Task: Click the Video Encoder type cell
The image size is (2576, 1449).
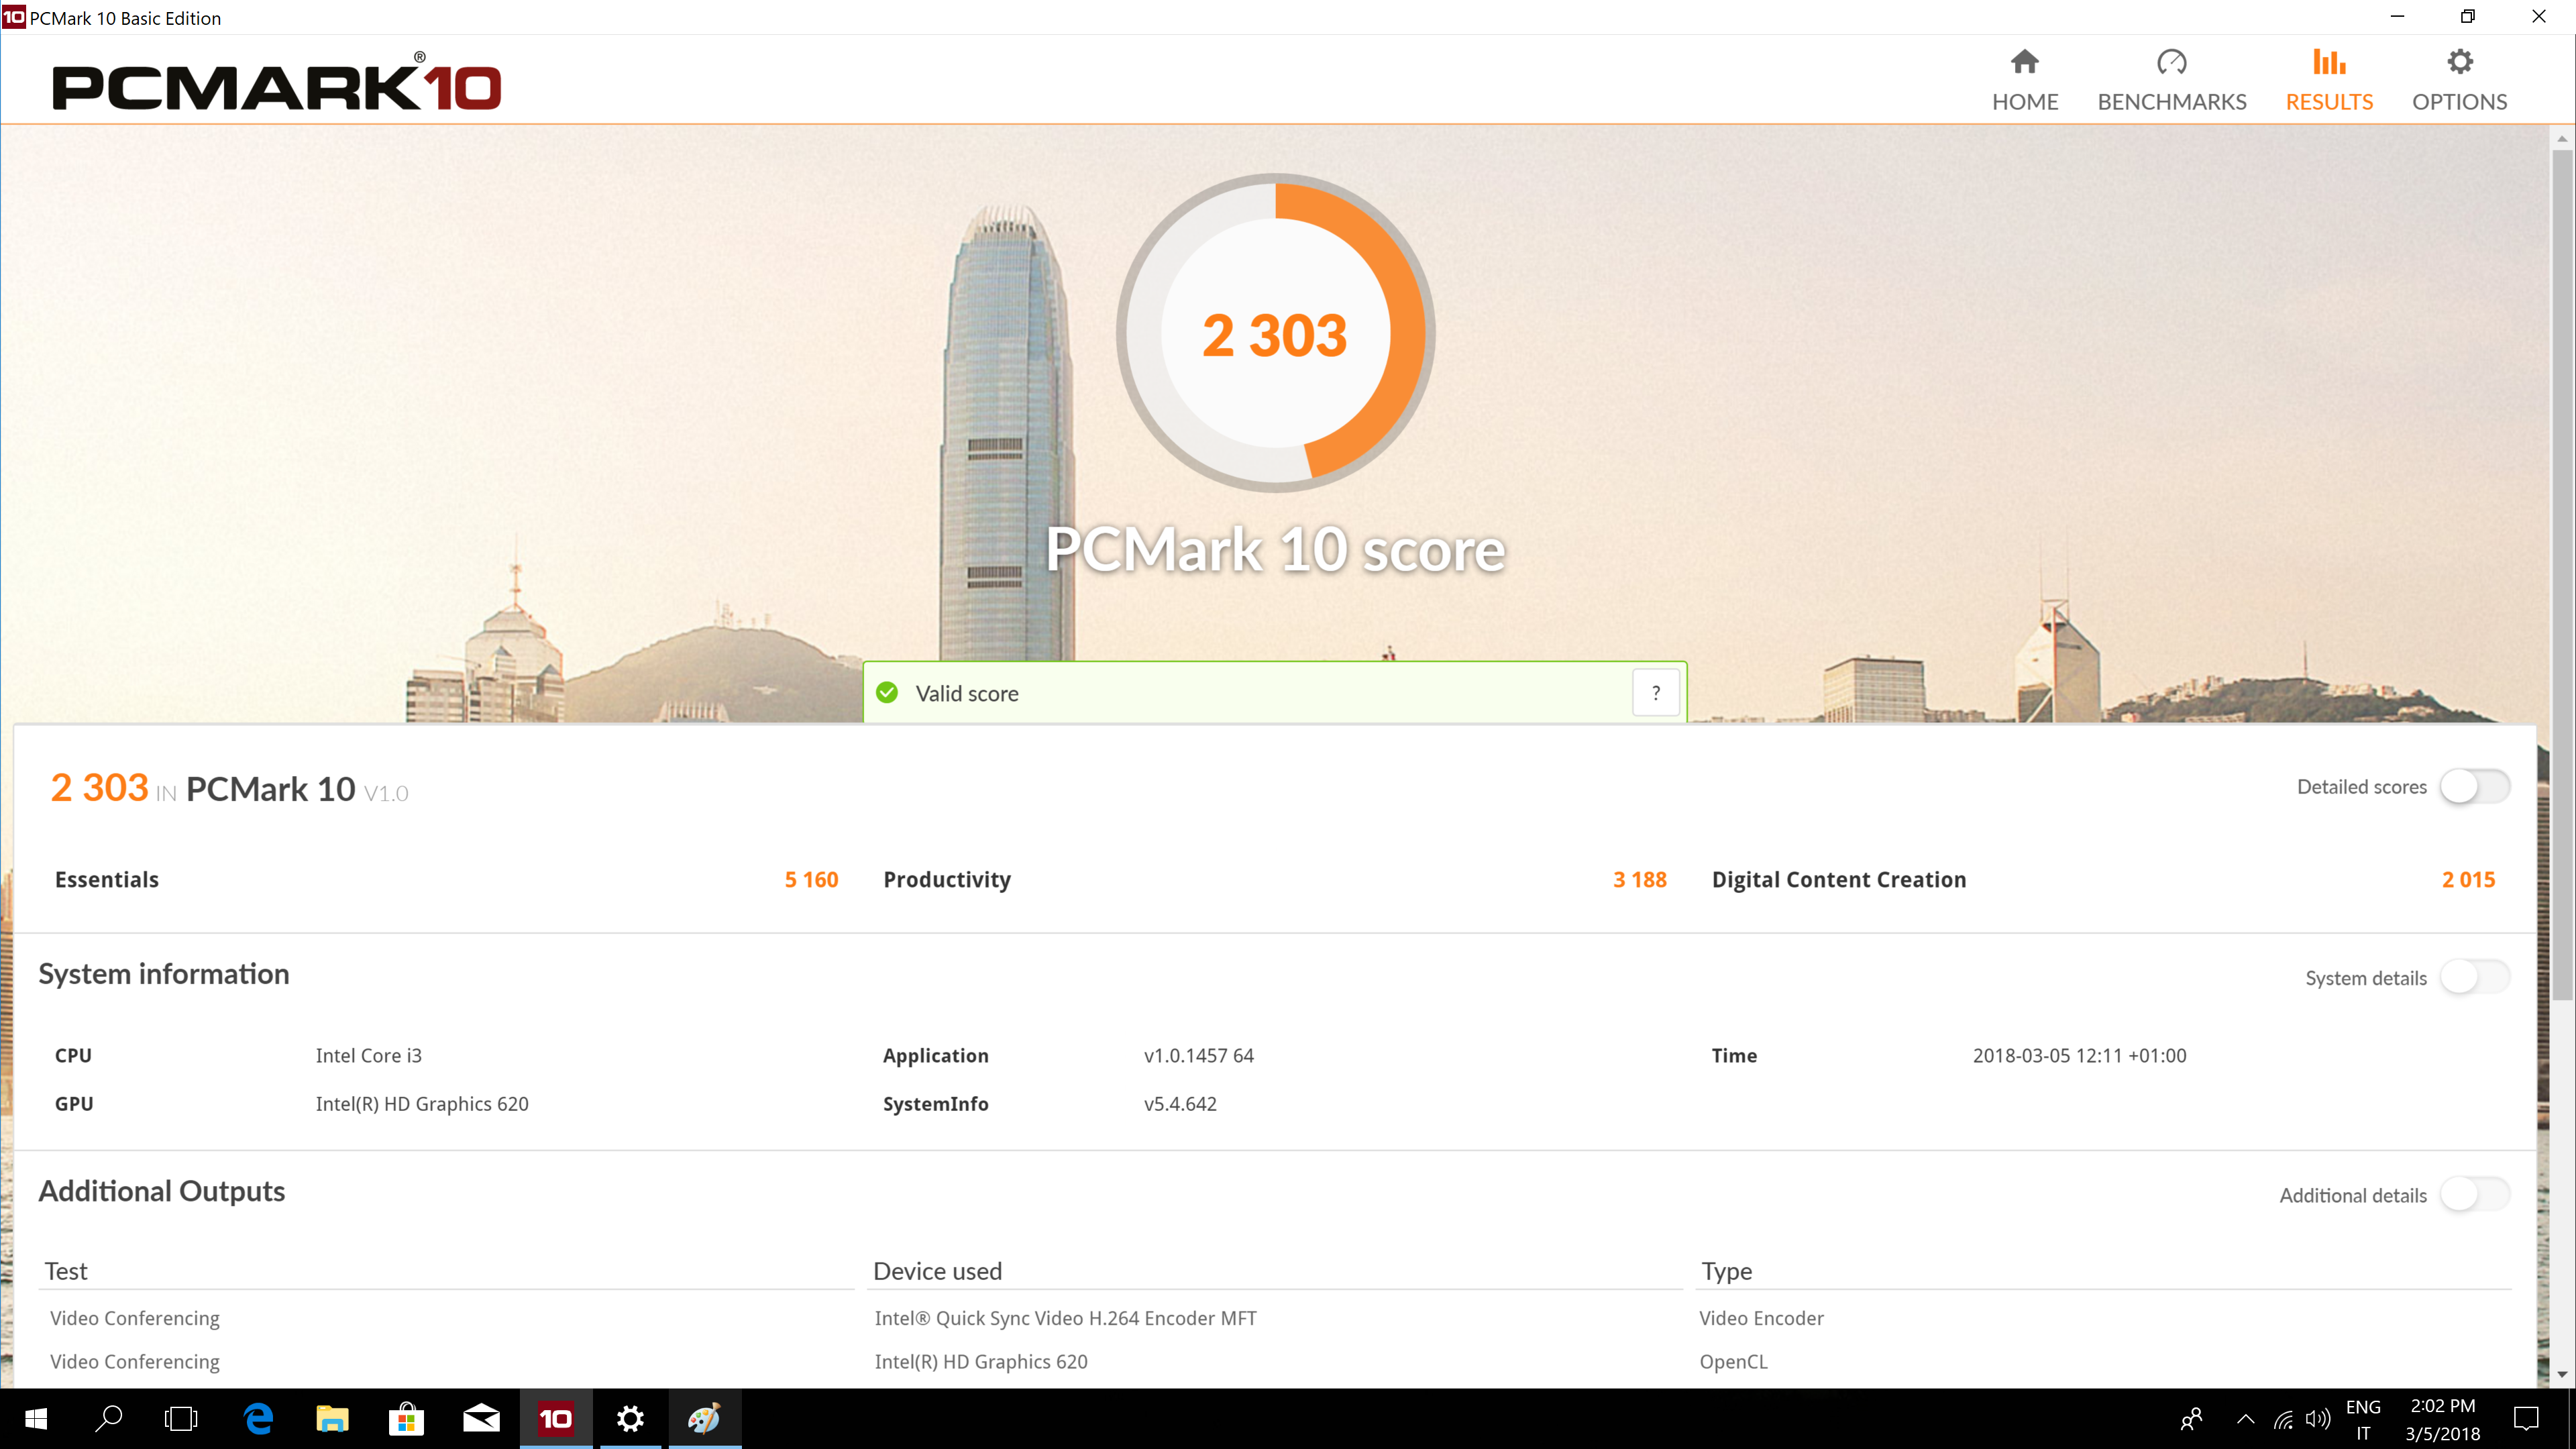Action: click(x=1761, y=1319)
